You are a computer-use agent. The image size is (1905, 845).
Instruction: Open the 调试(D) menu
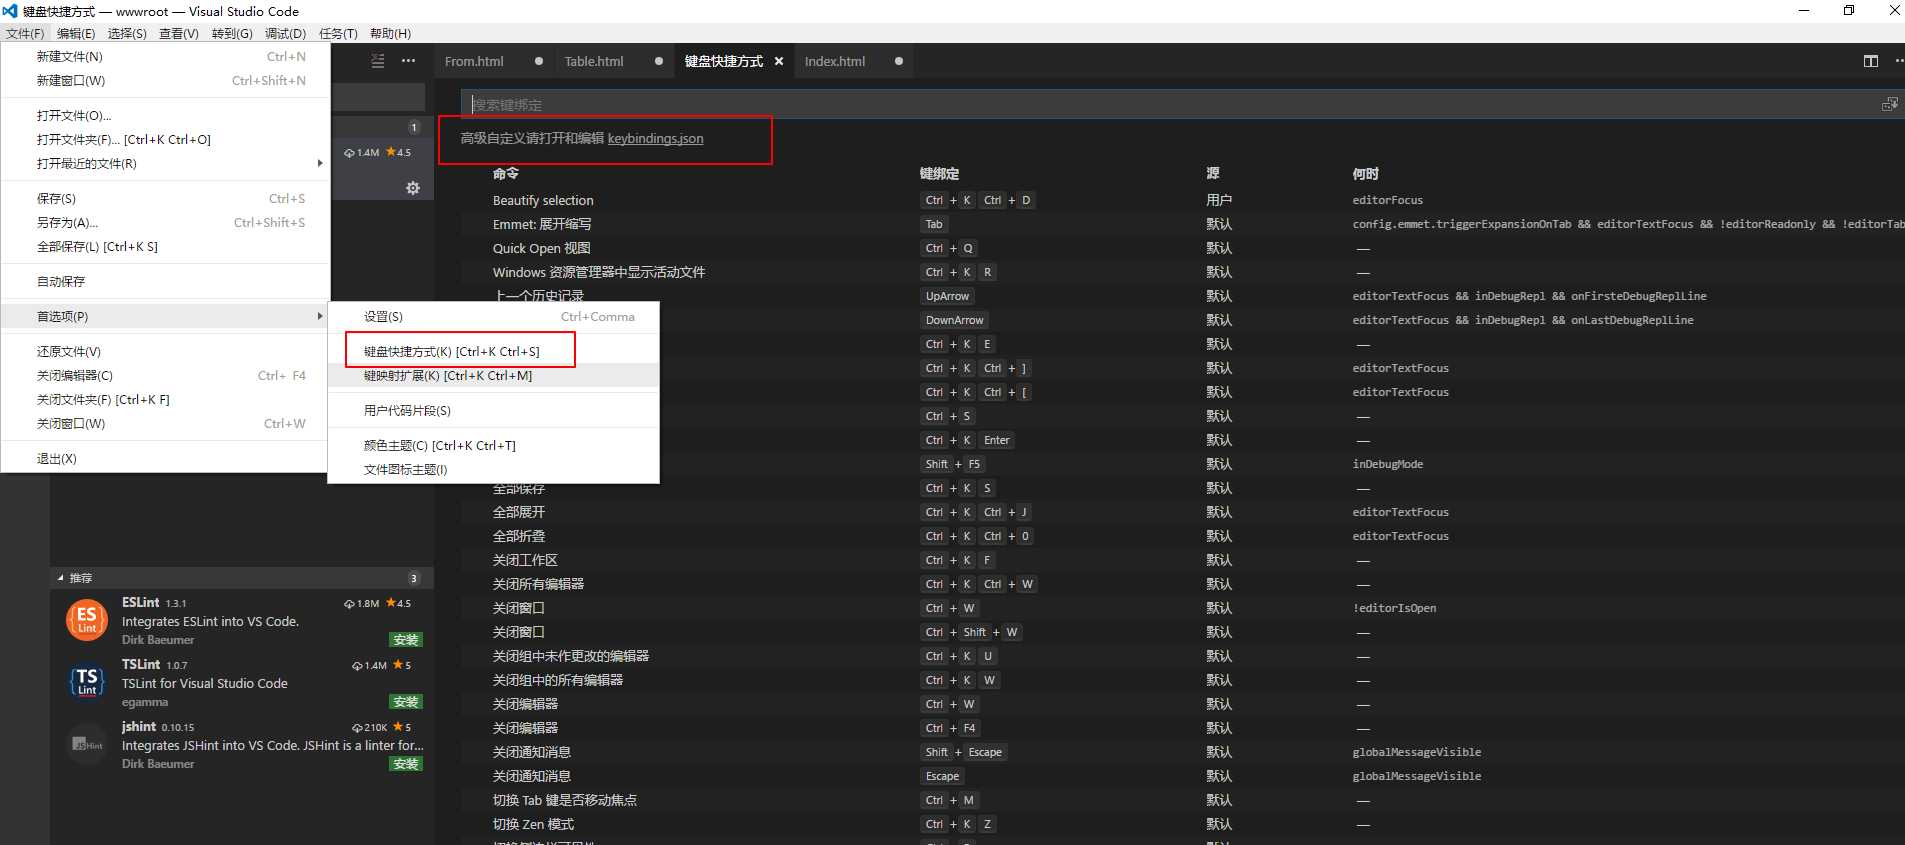[285, 33]
